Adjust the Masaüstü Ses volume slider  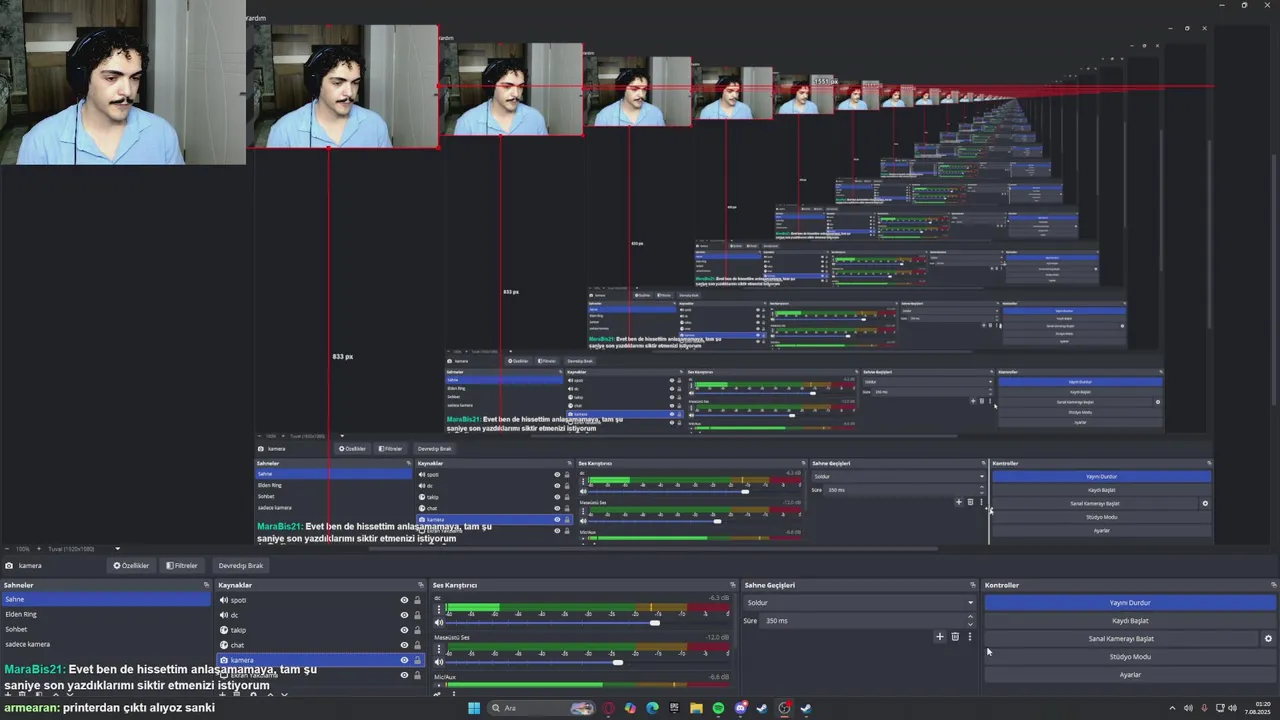click(618, 662)
